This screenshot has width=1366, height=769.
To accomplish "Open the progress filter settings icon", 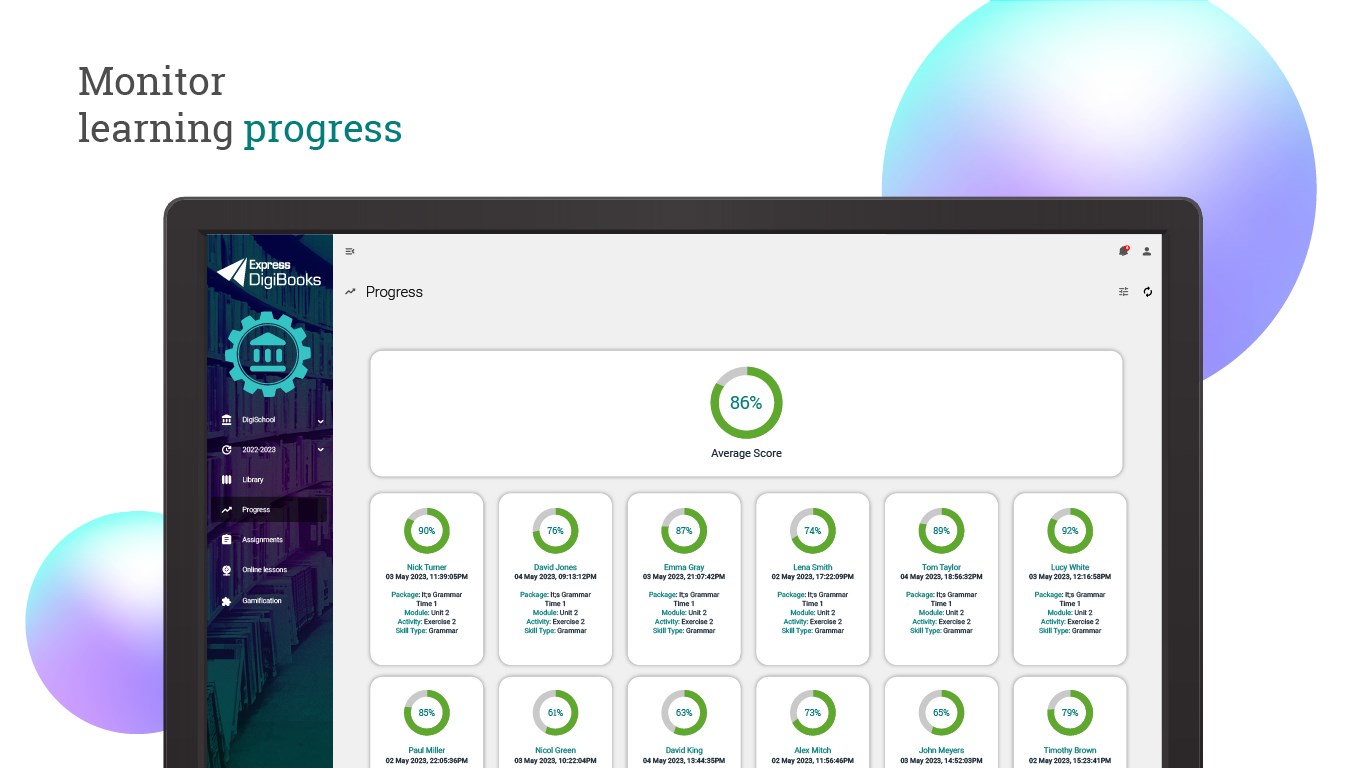I will 1123,292.
